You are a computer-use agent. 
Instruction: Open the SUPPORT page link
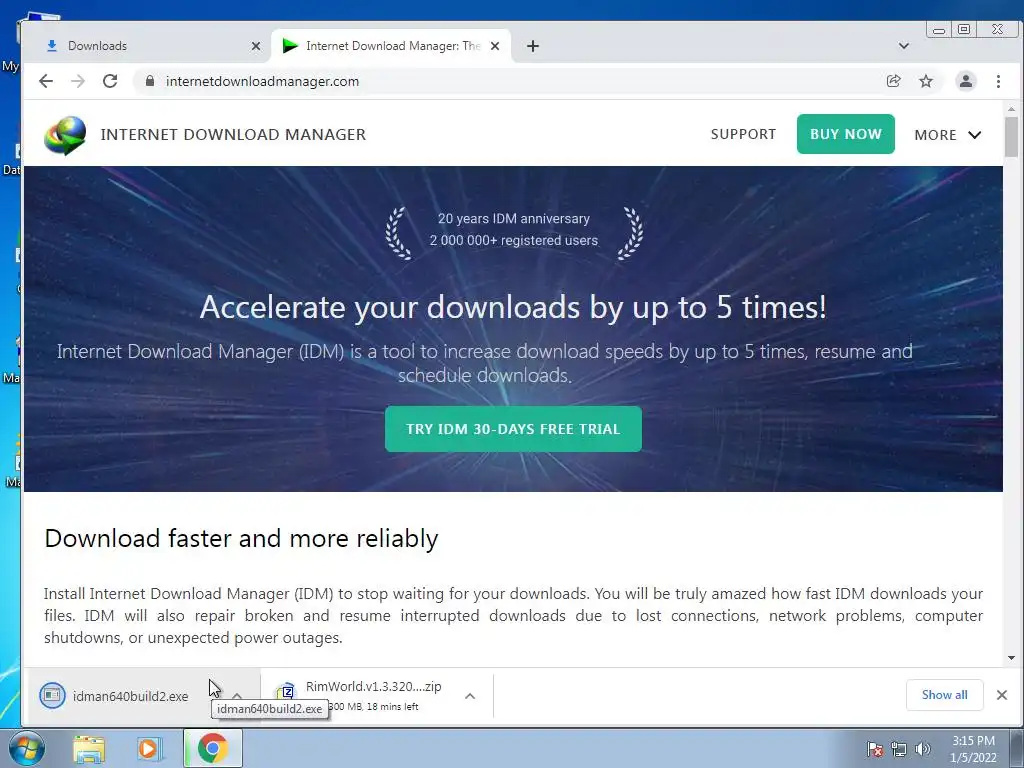tap(743, 134)
